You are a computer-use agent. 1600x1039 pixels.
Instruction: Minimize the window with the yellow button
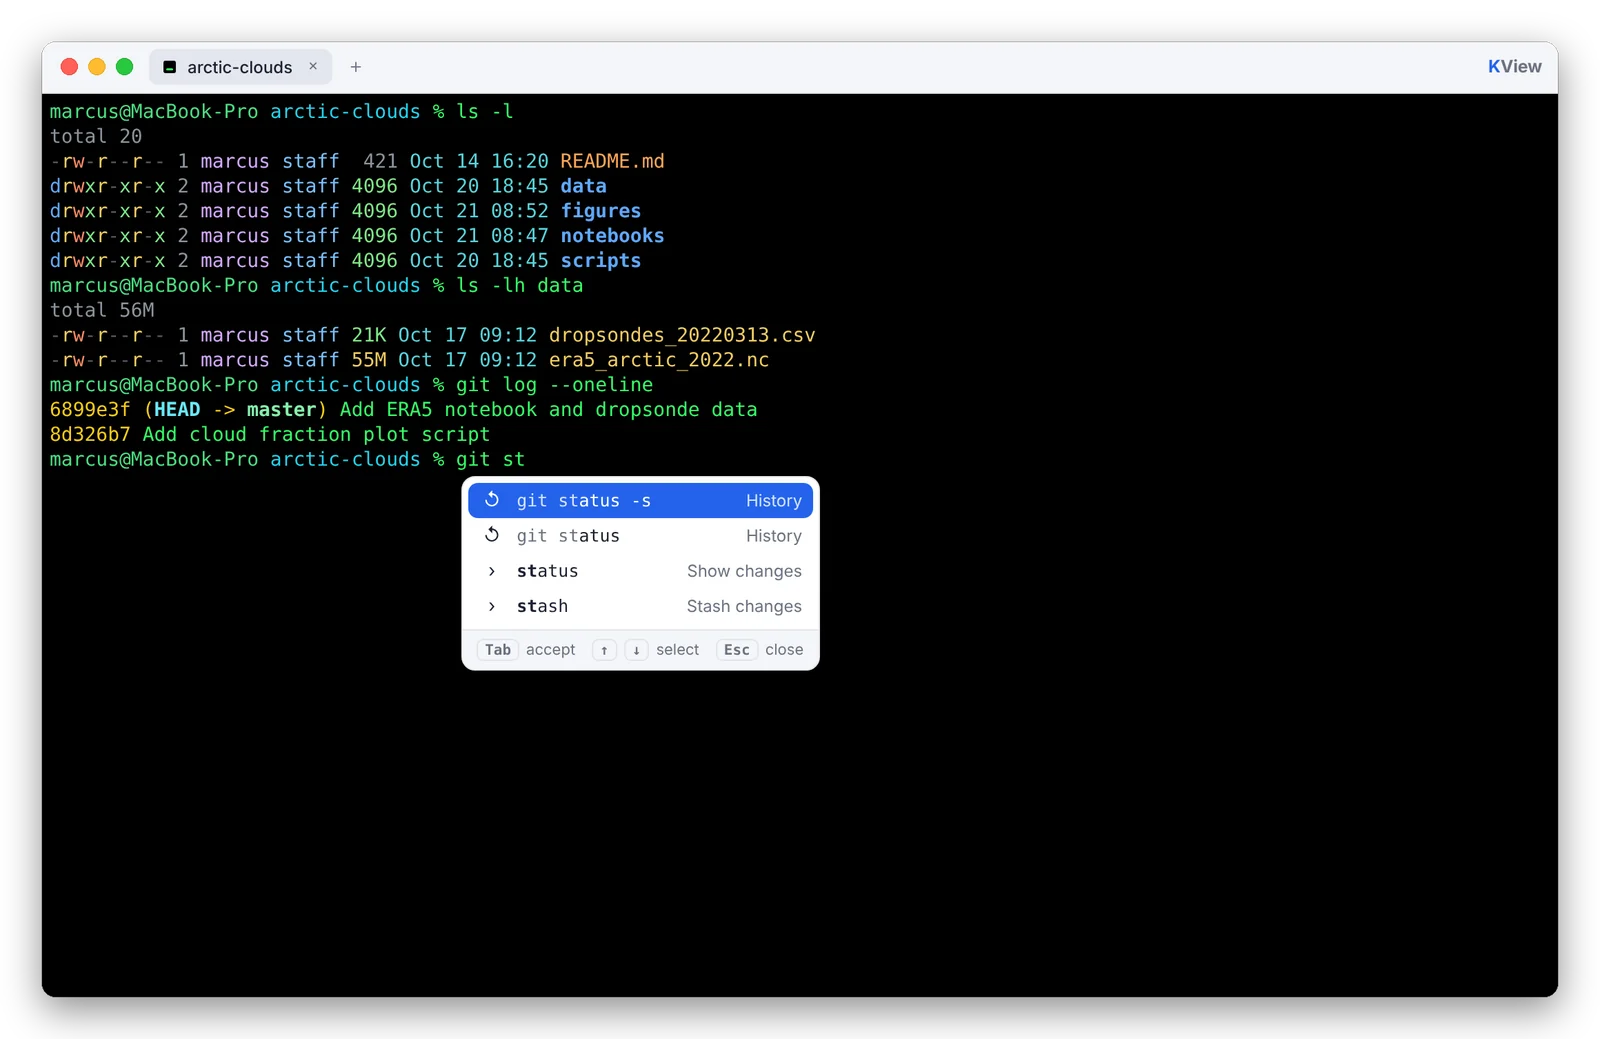pyautogui.click(x=97, y=67)
